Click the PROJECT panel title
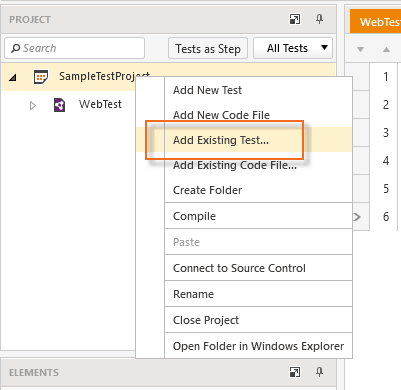 click(30, 20)
